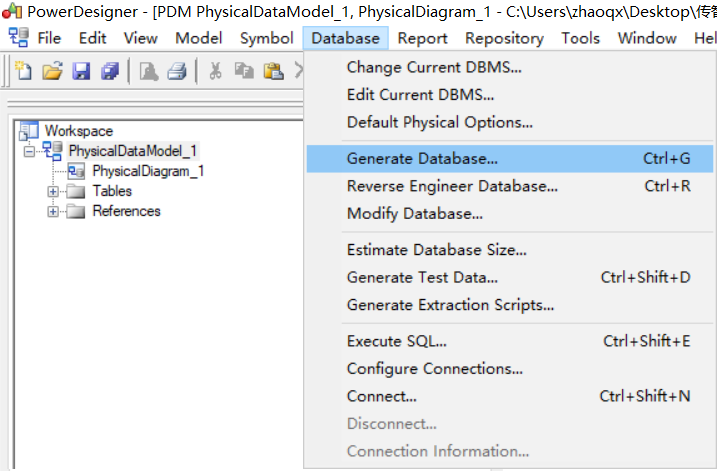717x471 pixels.
Task: Choose Generate Test Data option
Action: tap(422, 277)
